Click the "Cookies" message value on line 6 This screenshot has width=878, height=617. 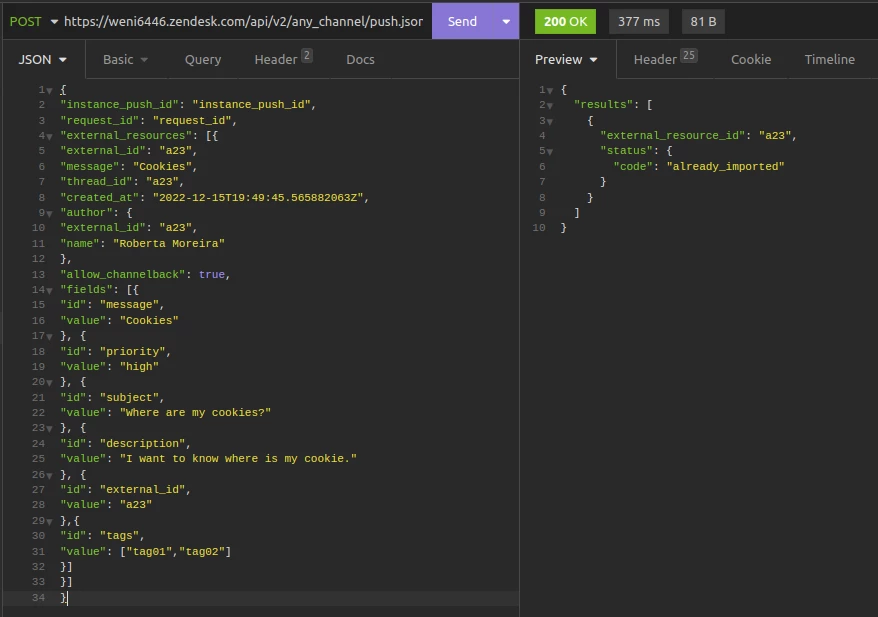(x=162, y=166)
